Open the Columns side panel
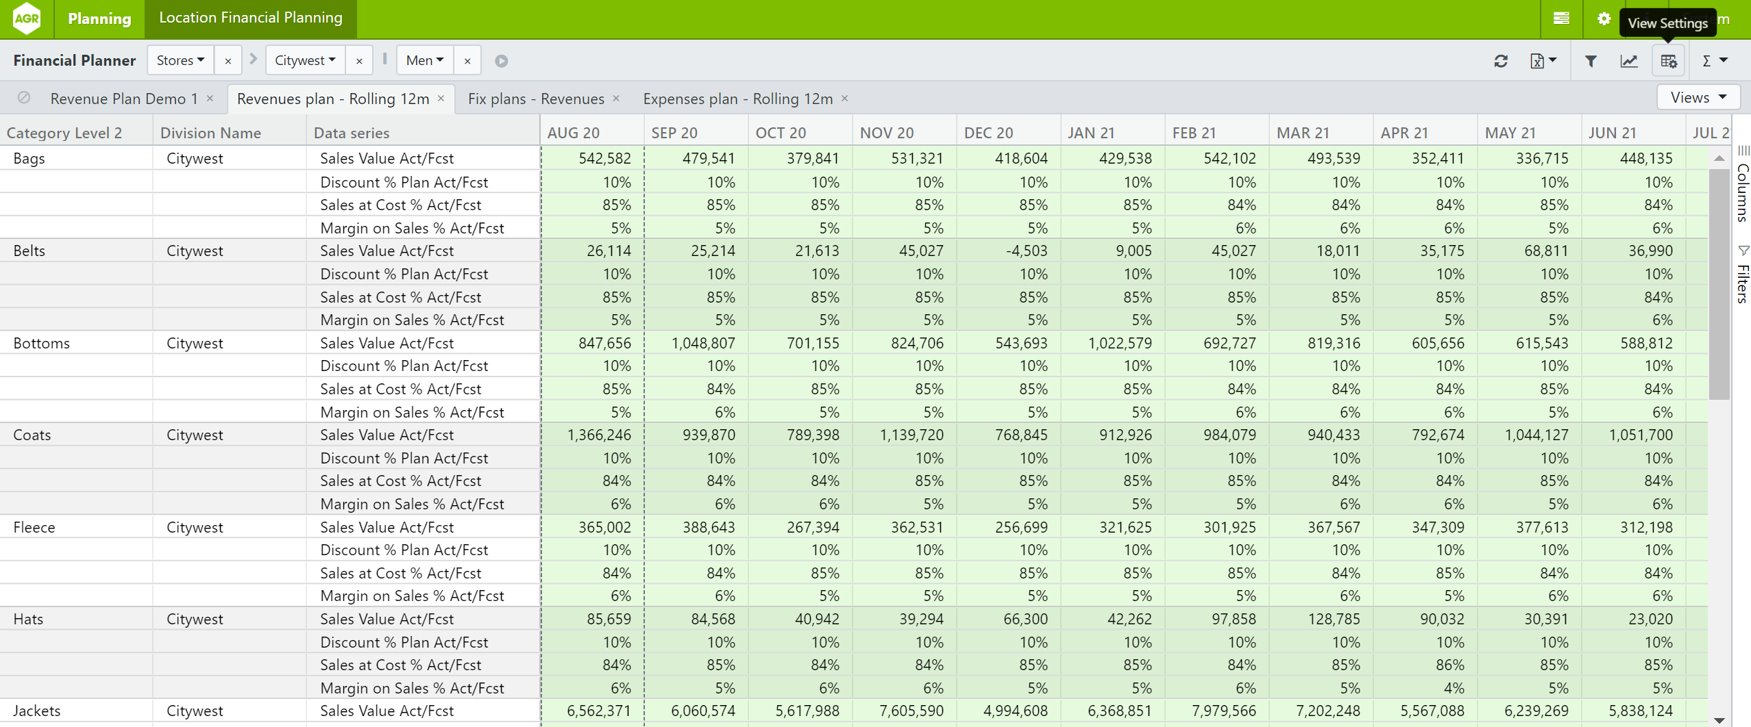This screenshot has height=727, width=1751. [1742, 185]
